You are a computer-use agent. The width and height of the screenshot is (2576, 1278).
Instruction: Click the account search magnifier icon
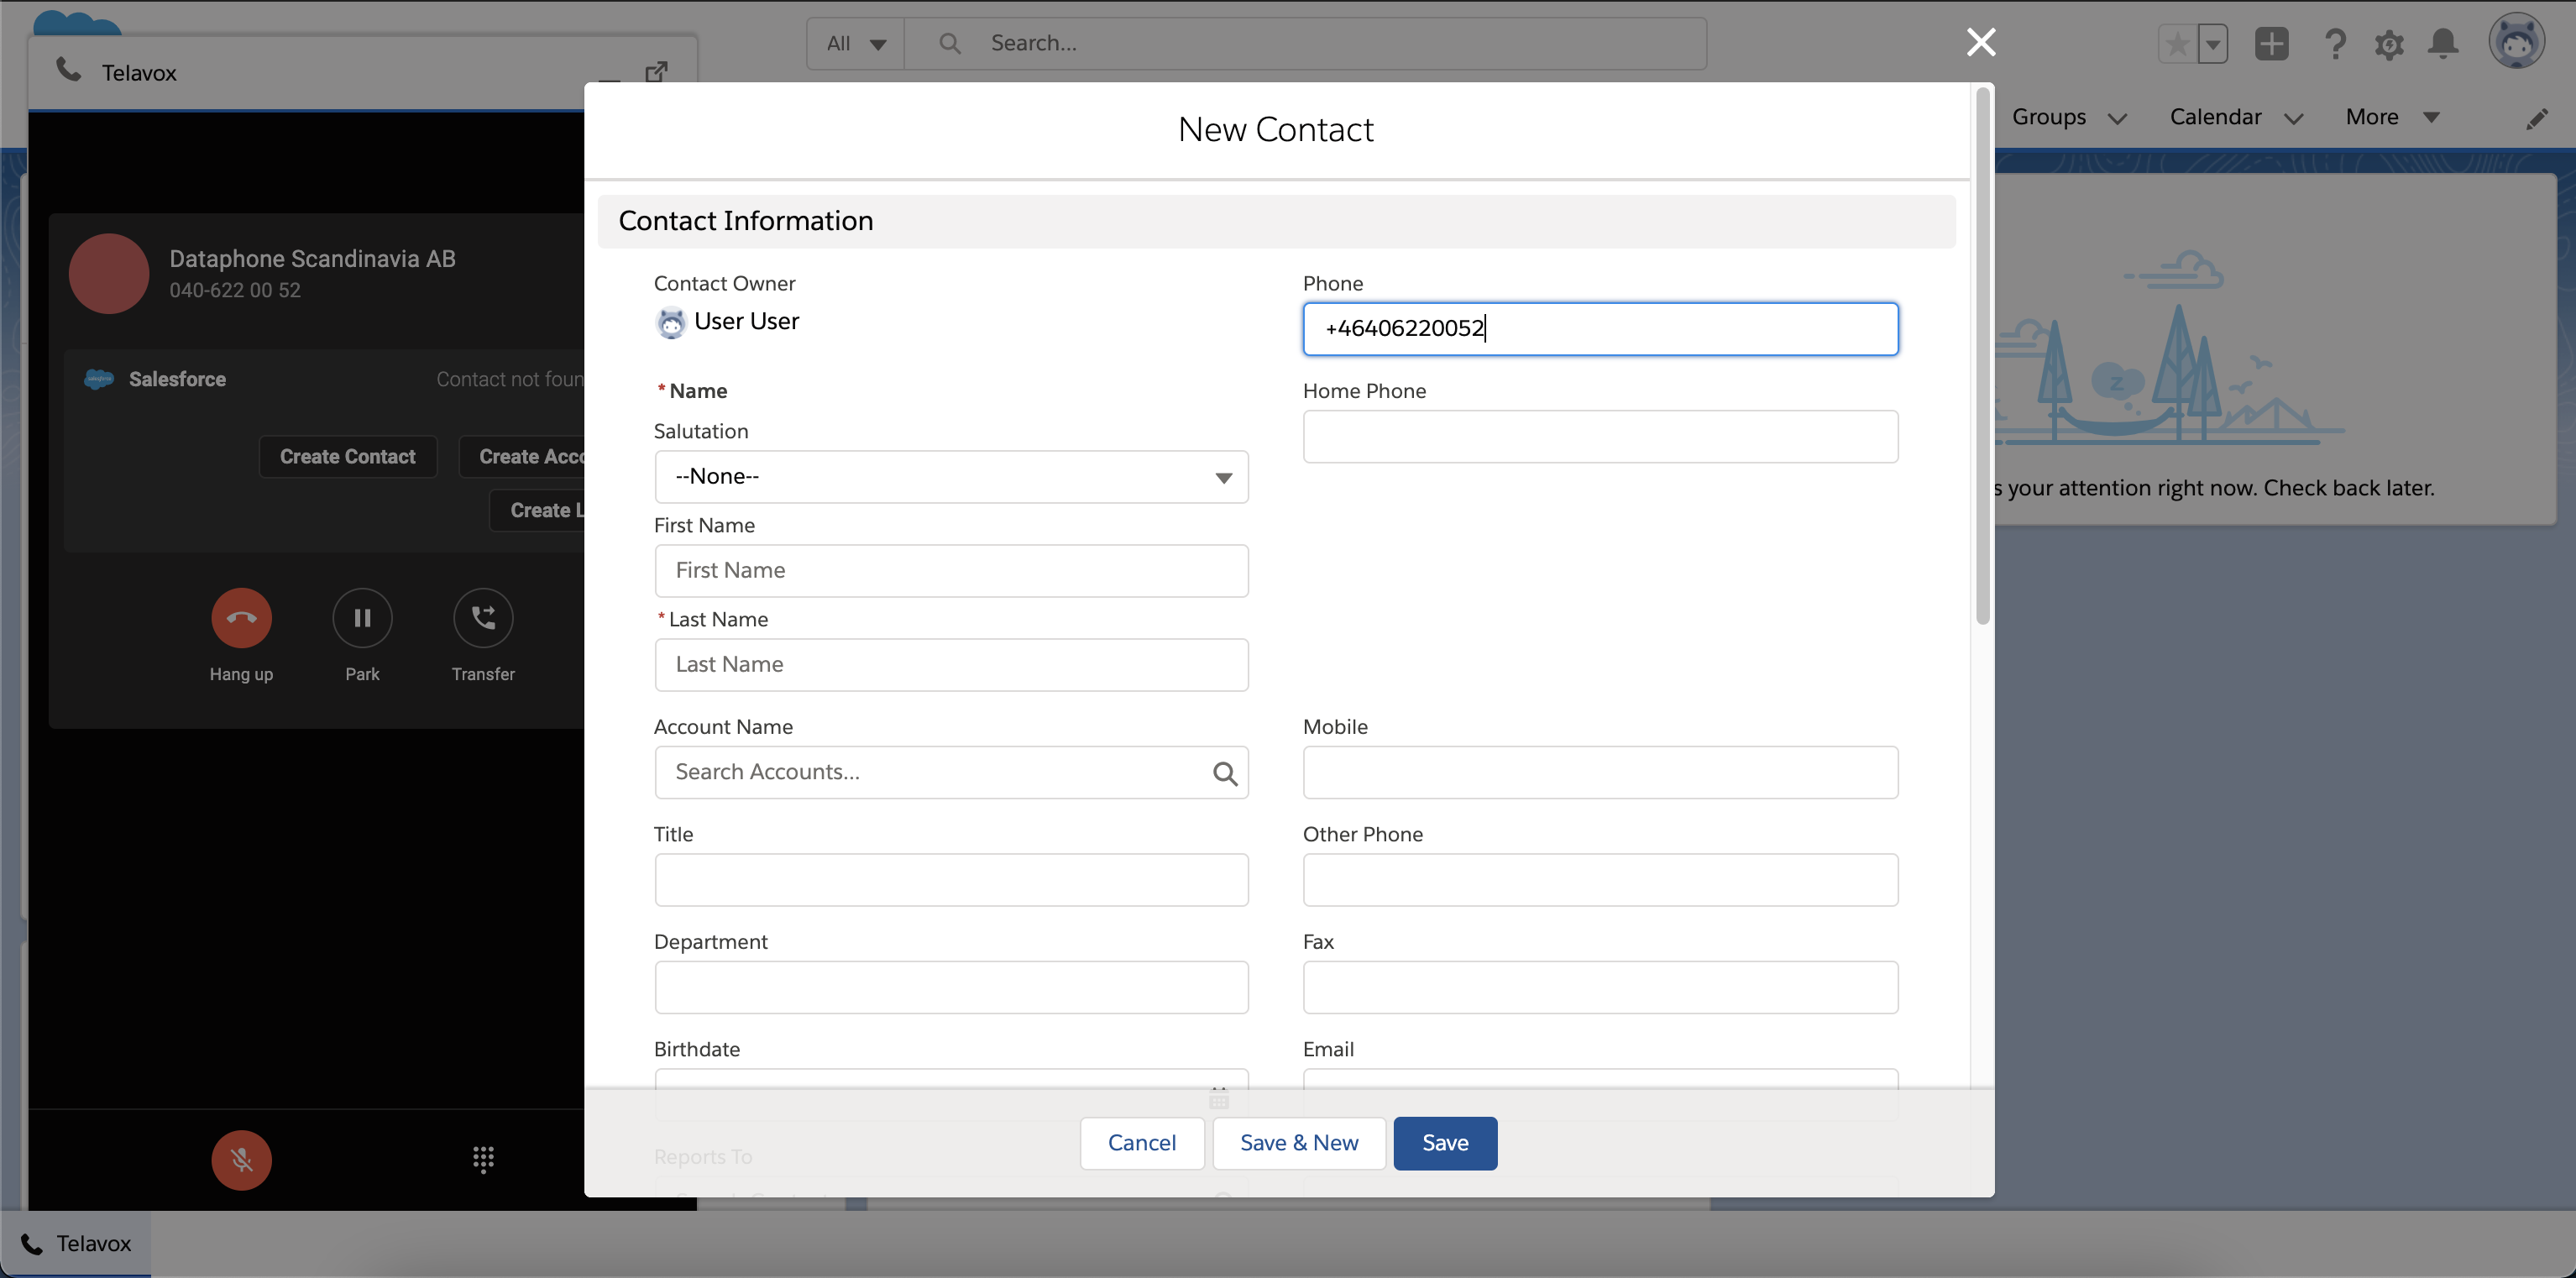pos(1225,773)
